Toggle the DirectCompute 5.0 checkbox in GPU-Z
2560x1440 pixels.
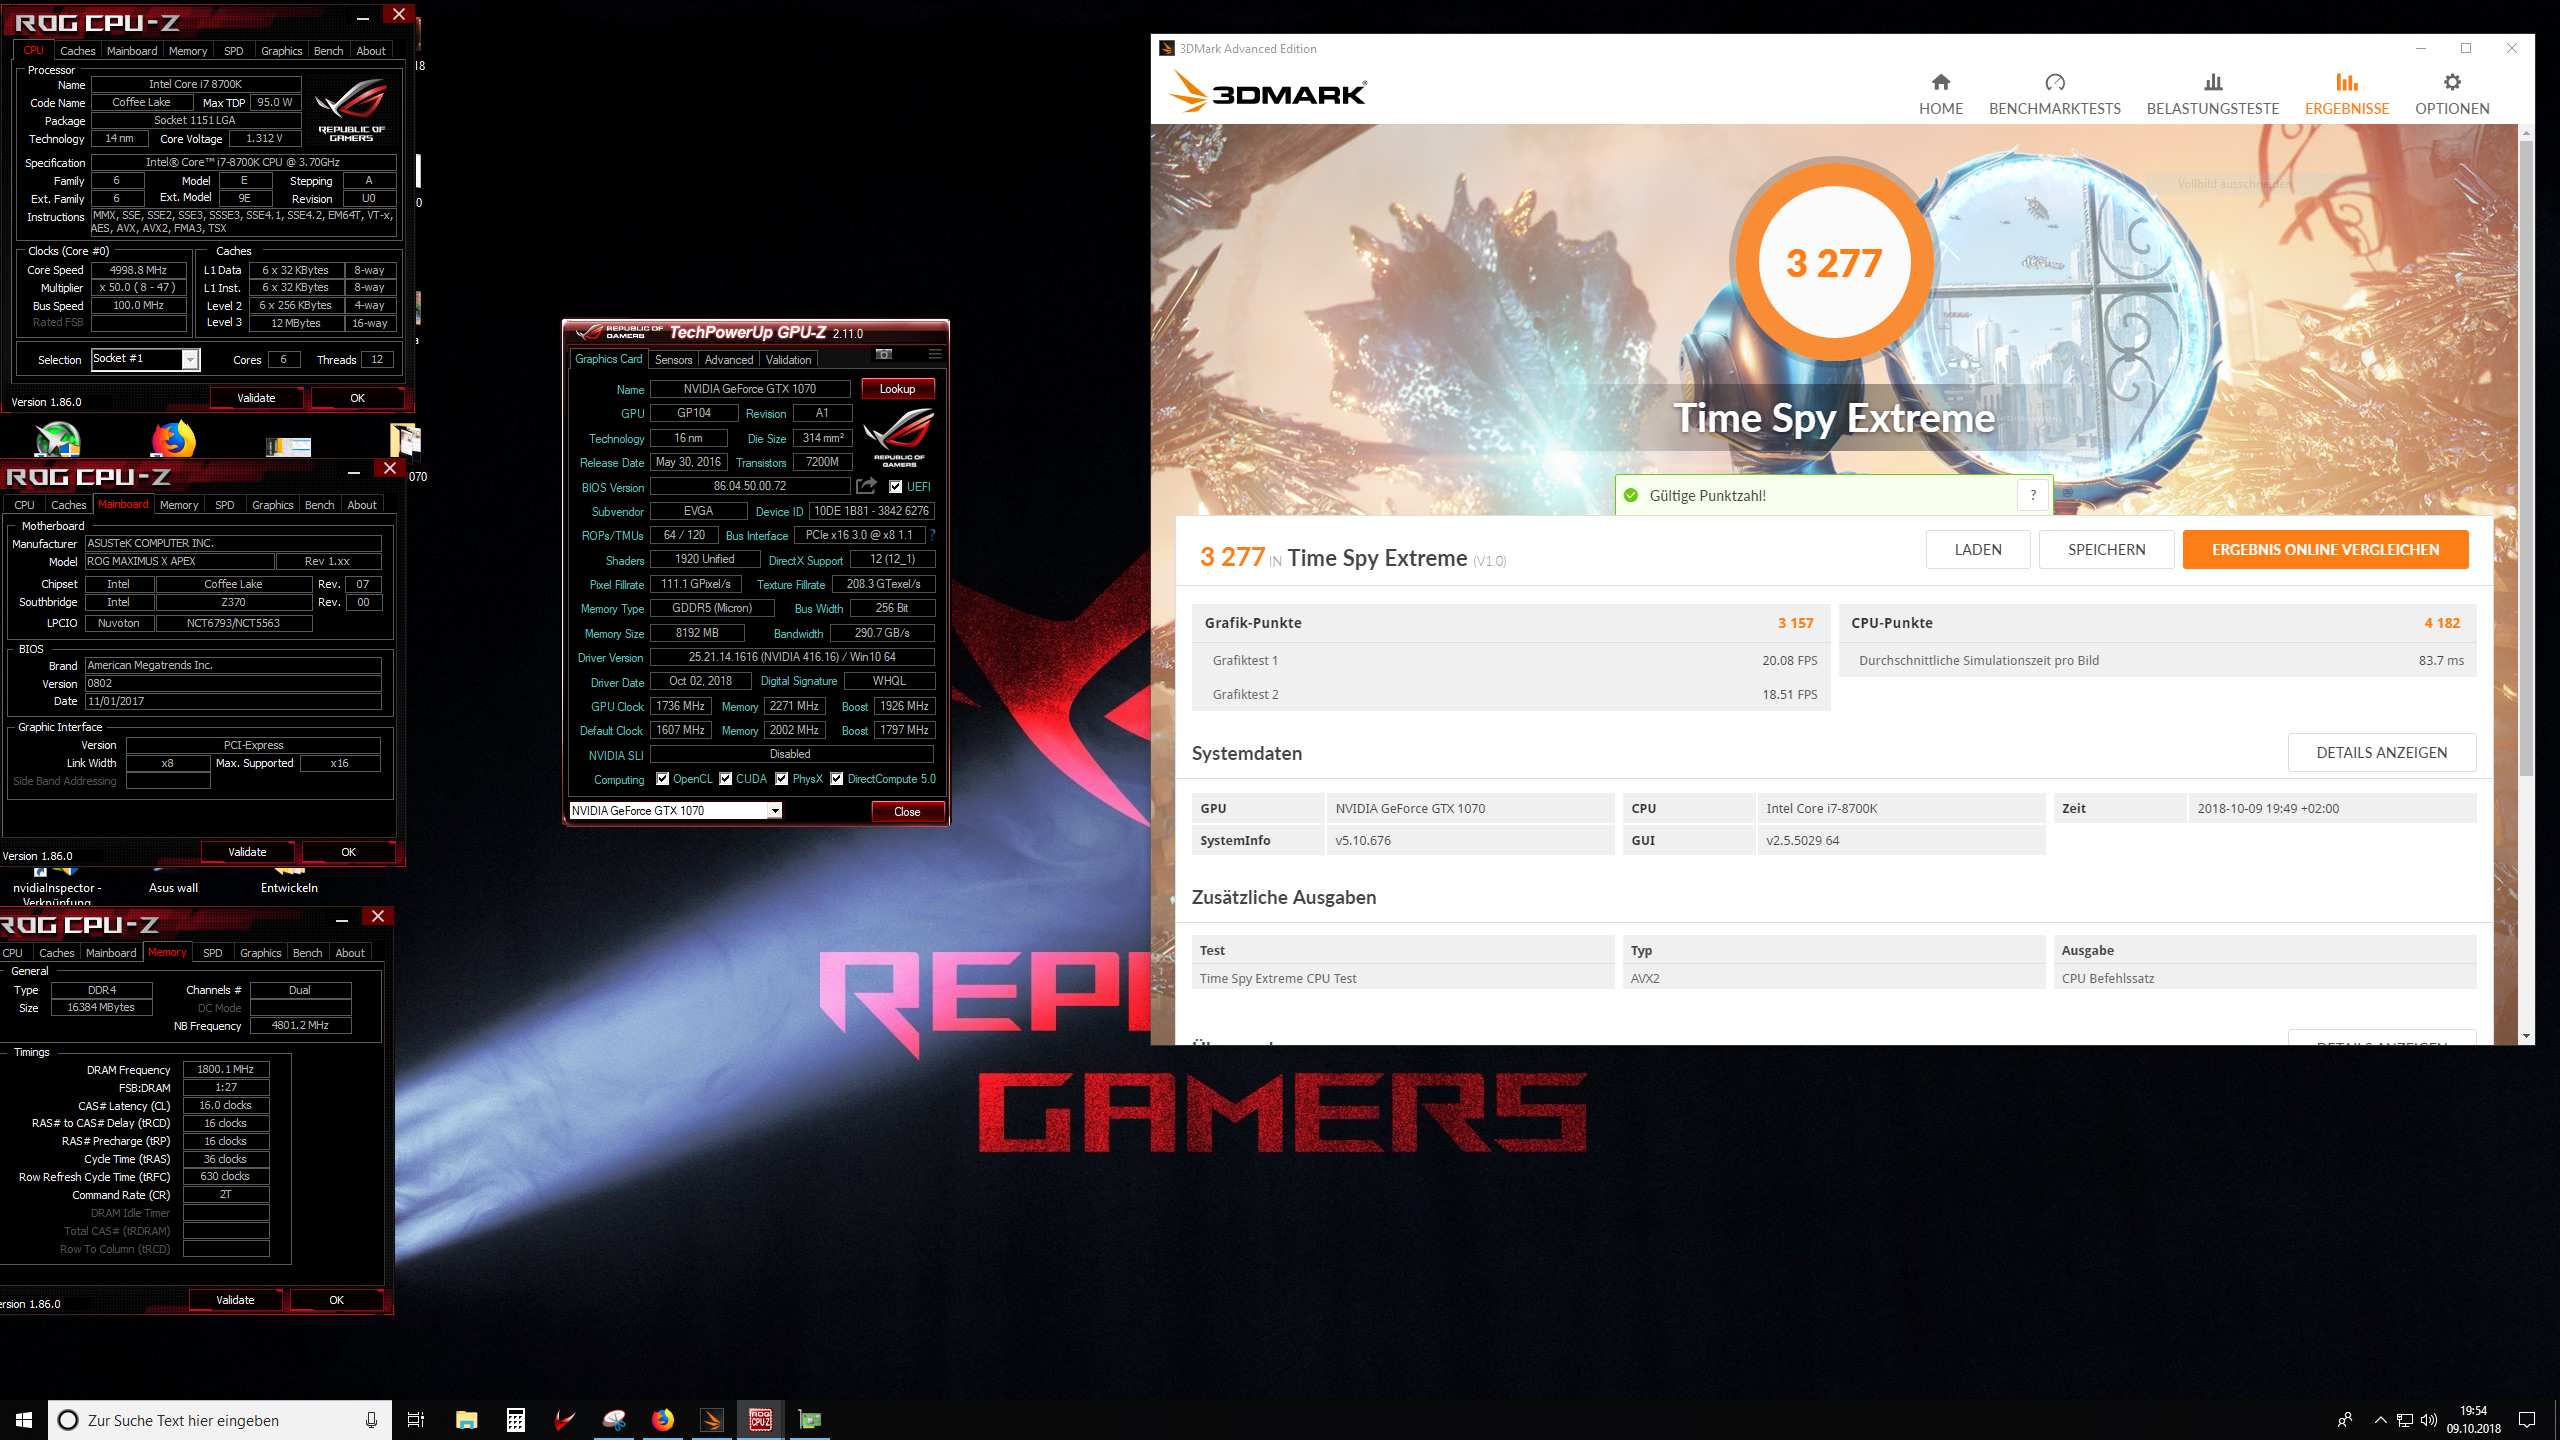click(837, 779)
